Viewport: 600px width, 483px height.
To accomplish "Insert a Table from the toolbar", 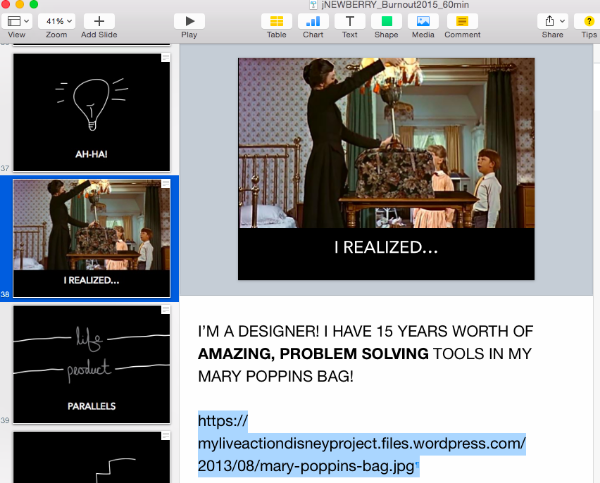I will tap(276, 21).
